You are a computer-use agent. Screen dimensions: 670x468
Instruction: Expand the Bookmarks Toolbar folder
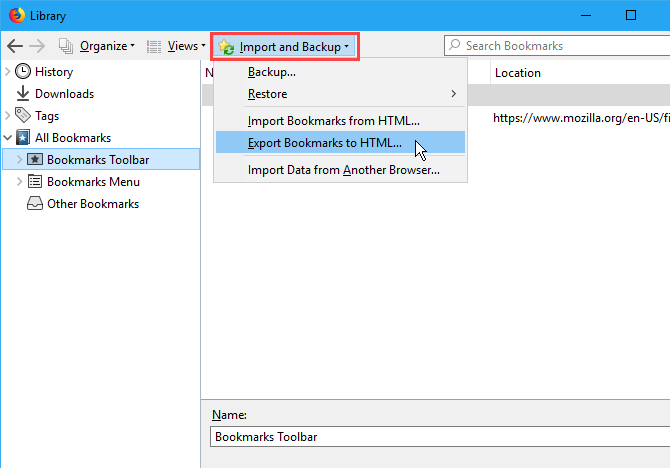tap(19, 159)
